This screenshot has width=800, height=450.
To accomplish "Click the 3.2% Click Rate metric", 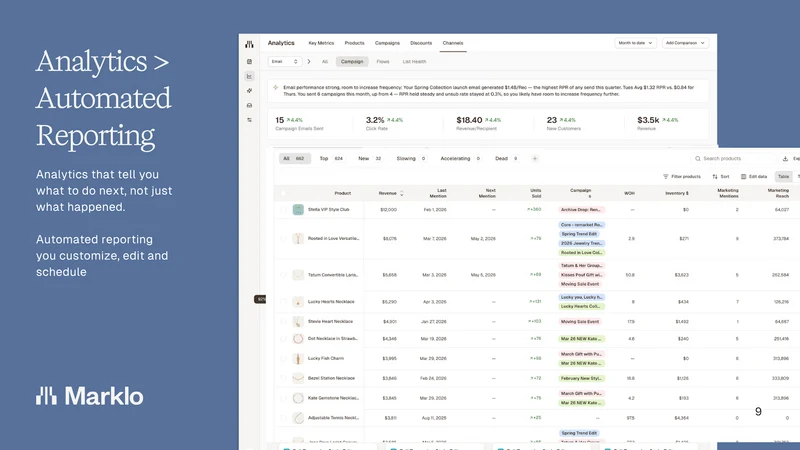I will (384, 123).
